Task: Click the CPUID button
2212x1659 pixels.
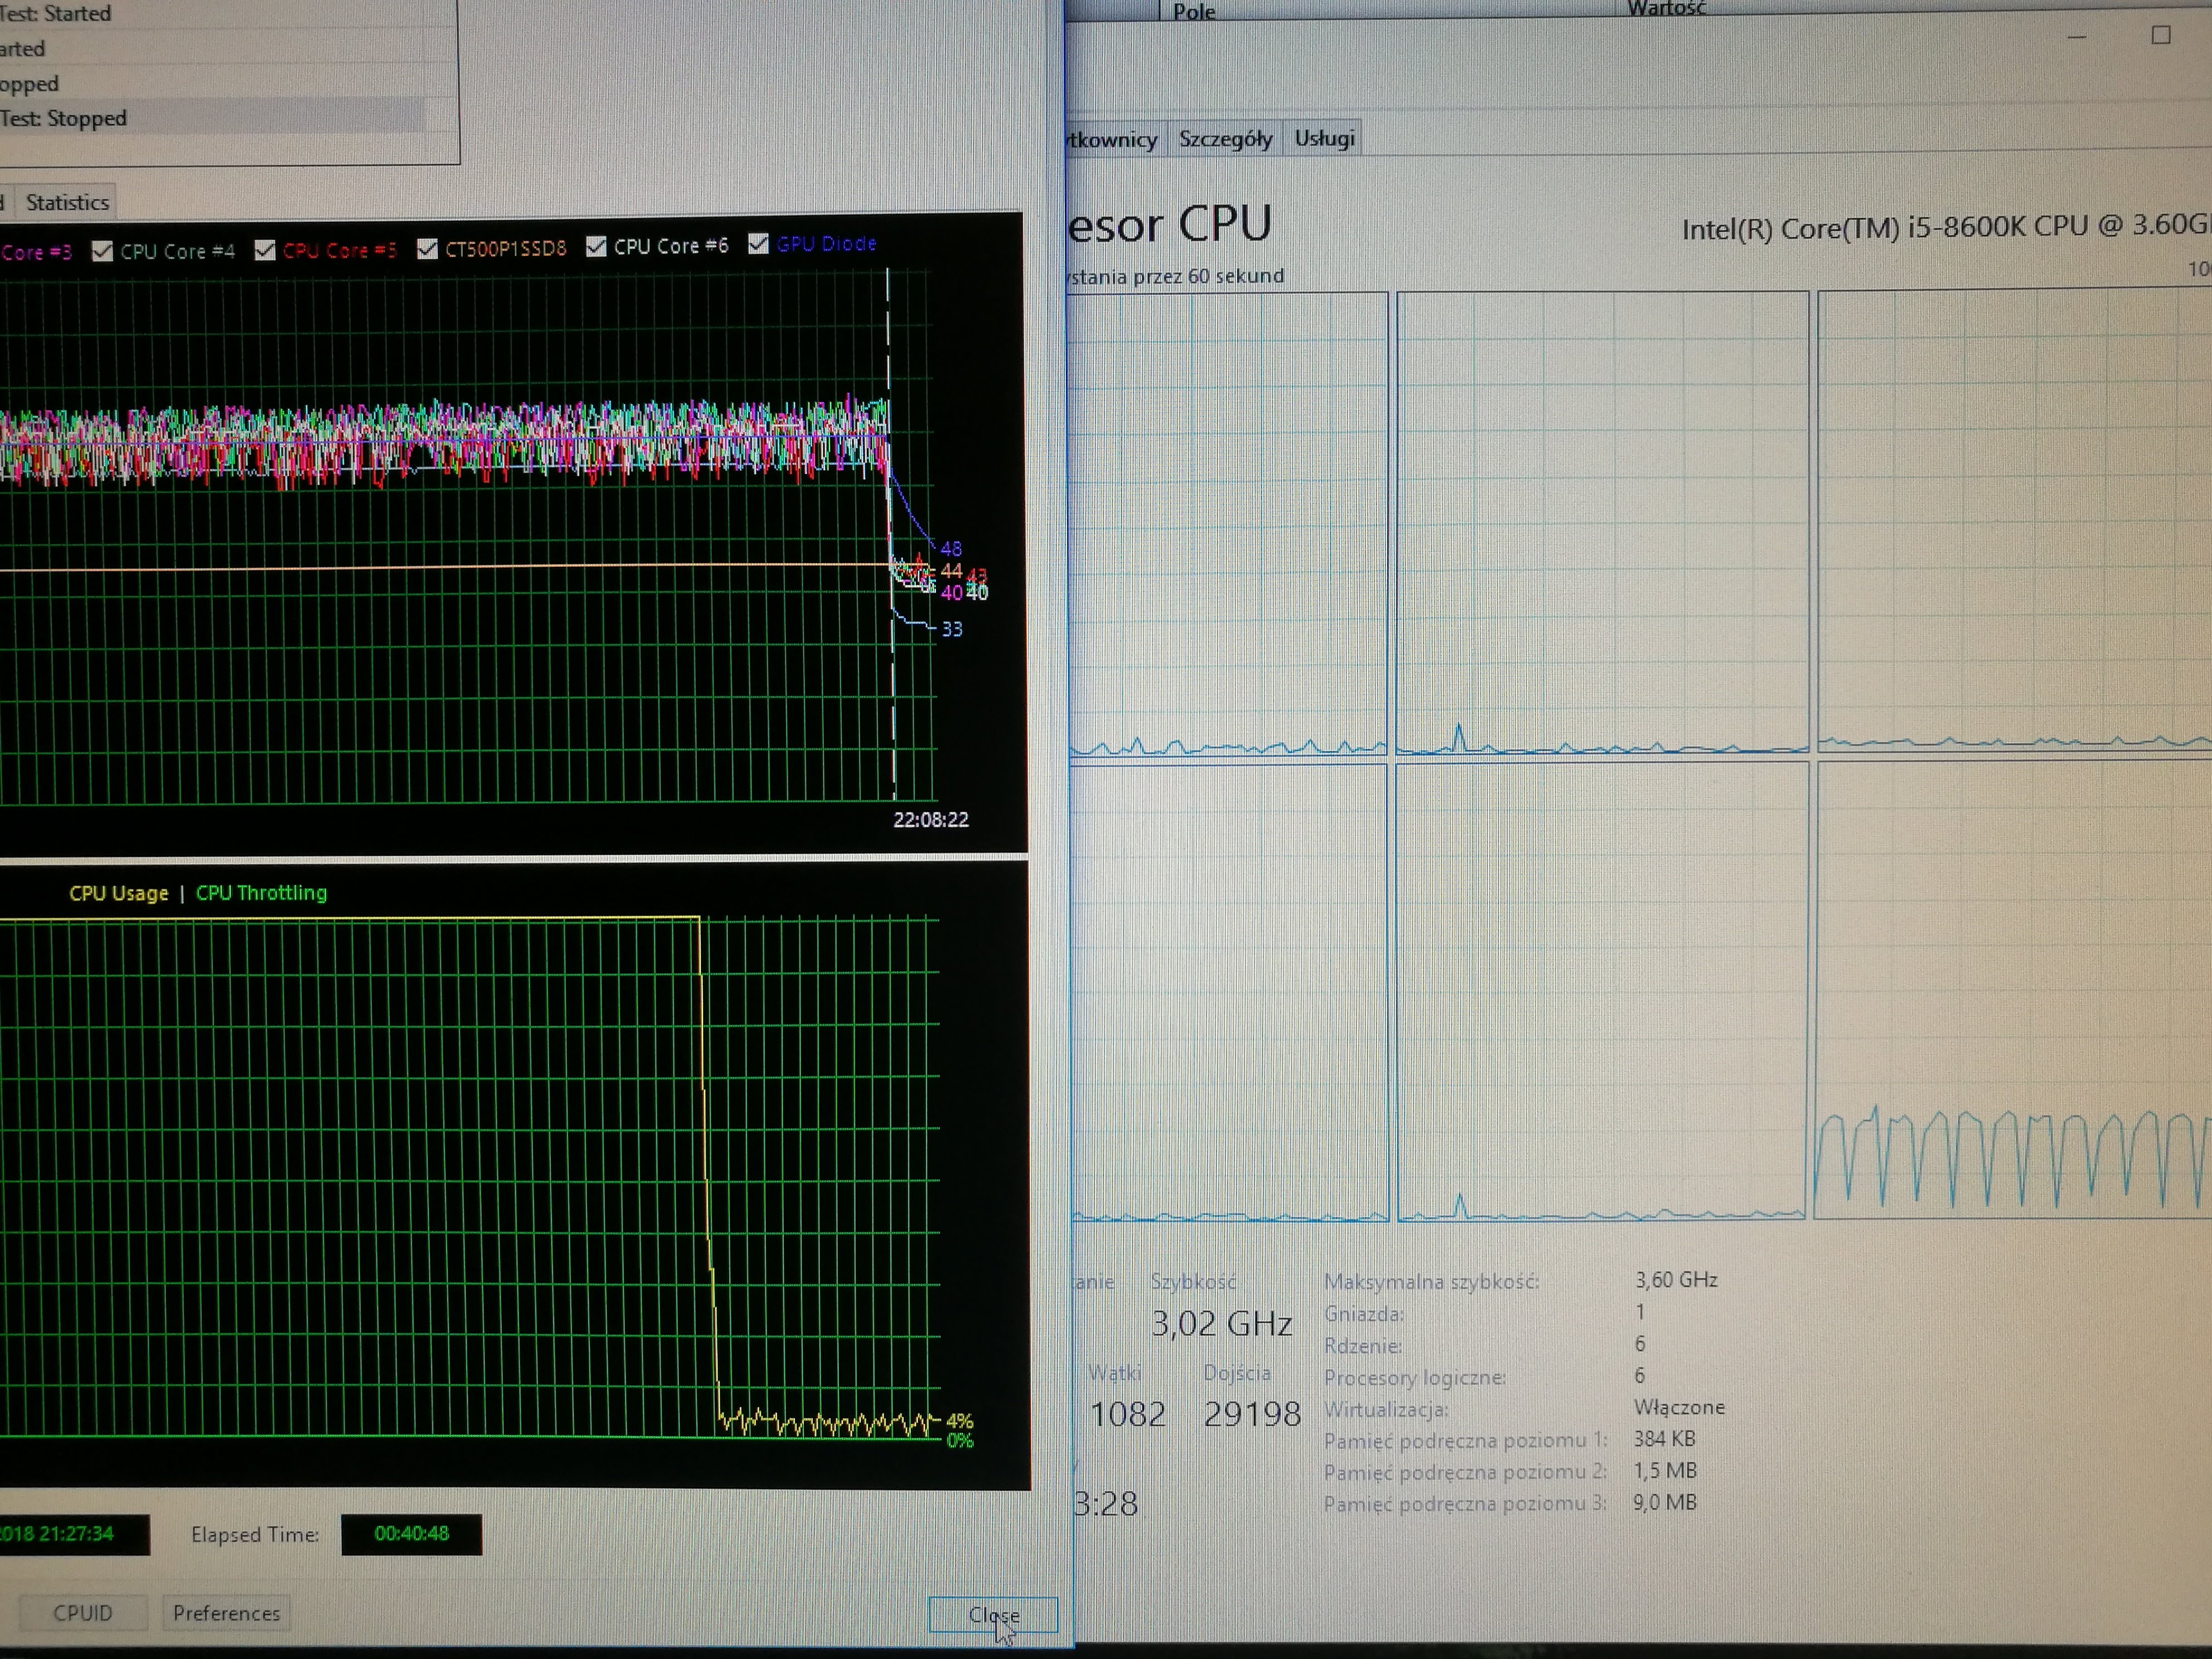Action: click(83, 1613)
